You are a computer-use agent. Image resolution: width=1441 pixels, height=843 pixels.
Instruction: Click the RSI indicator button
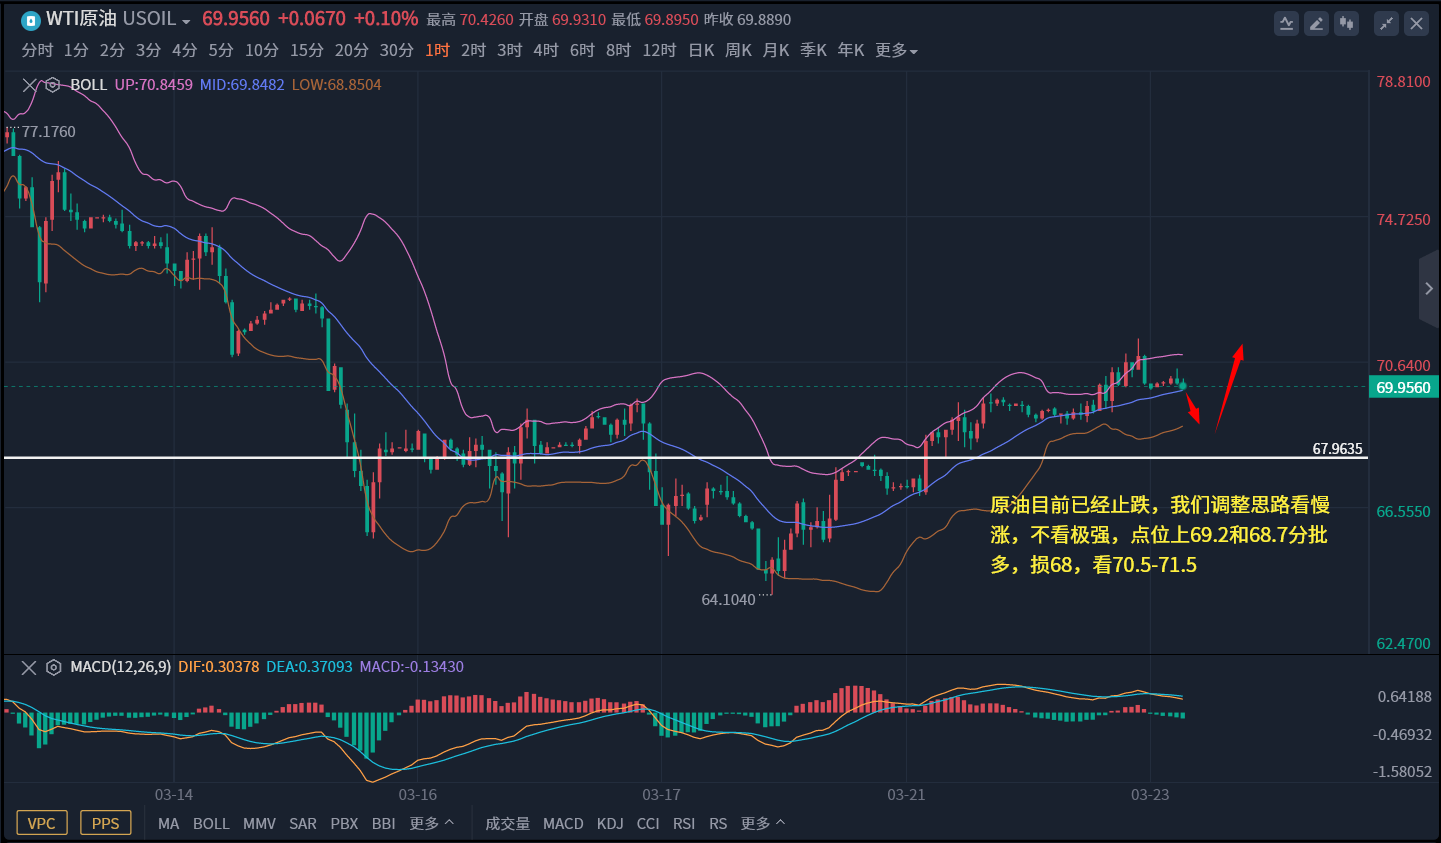pyautogui.click(x=684, y=823)
